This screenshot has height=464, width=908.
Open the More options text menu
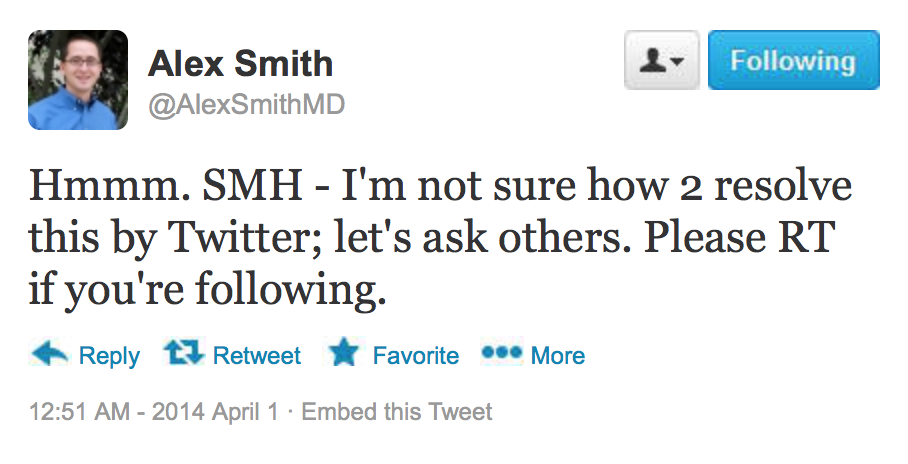[558, 355]
